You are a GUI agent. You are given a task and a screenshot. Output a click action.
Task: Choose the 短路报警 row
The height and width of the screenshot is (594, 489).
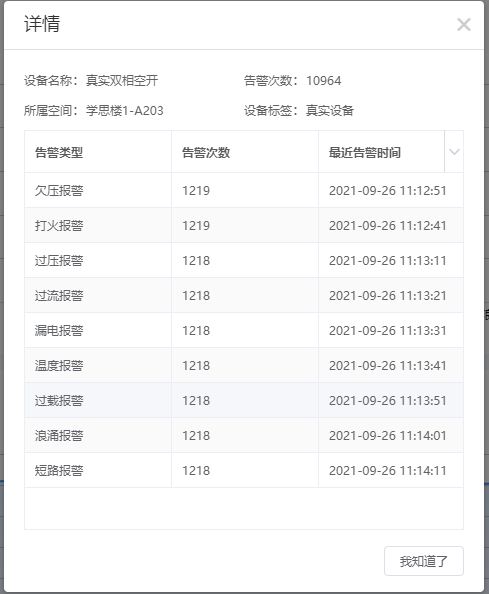pyautogui.click(x=244, y=471)
